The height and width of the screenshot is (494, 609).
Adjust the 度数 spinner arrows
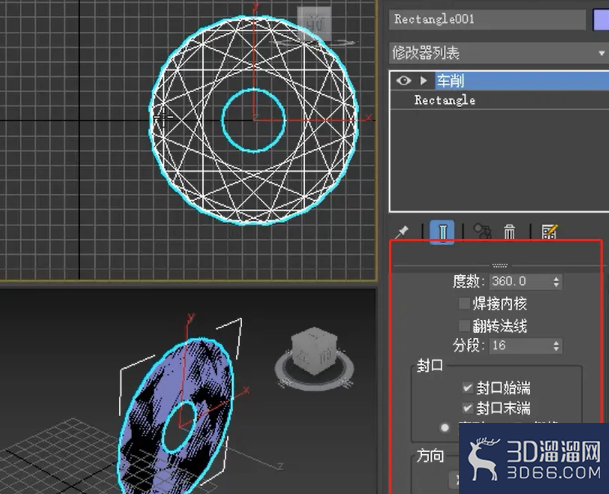(556, 282)
